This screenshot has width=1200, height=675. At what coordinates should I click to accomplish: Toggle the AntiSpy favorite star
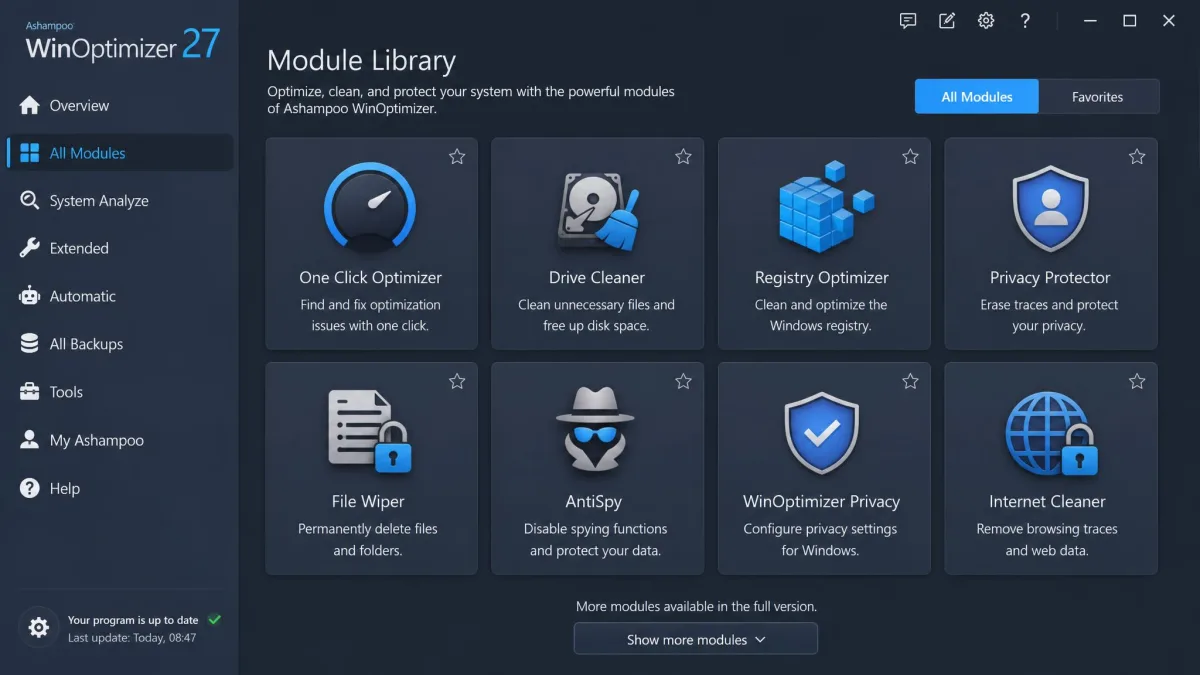tap(683, 381)
